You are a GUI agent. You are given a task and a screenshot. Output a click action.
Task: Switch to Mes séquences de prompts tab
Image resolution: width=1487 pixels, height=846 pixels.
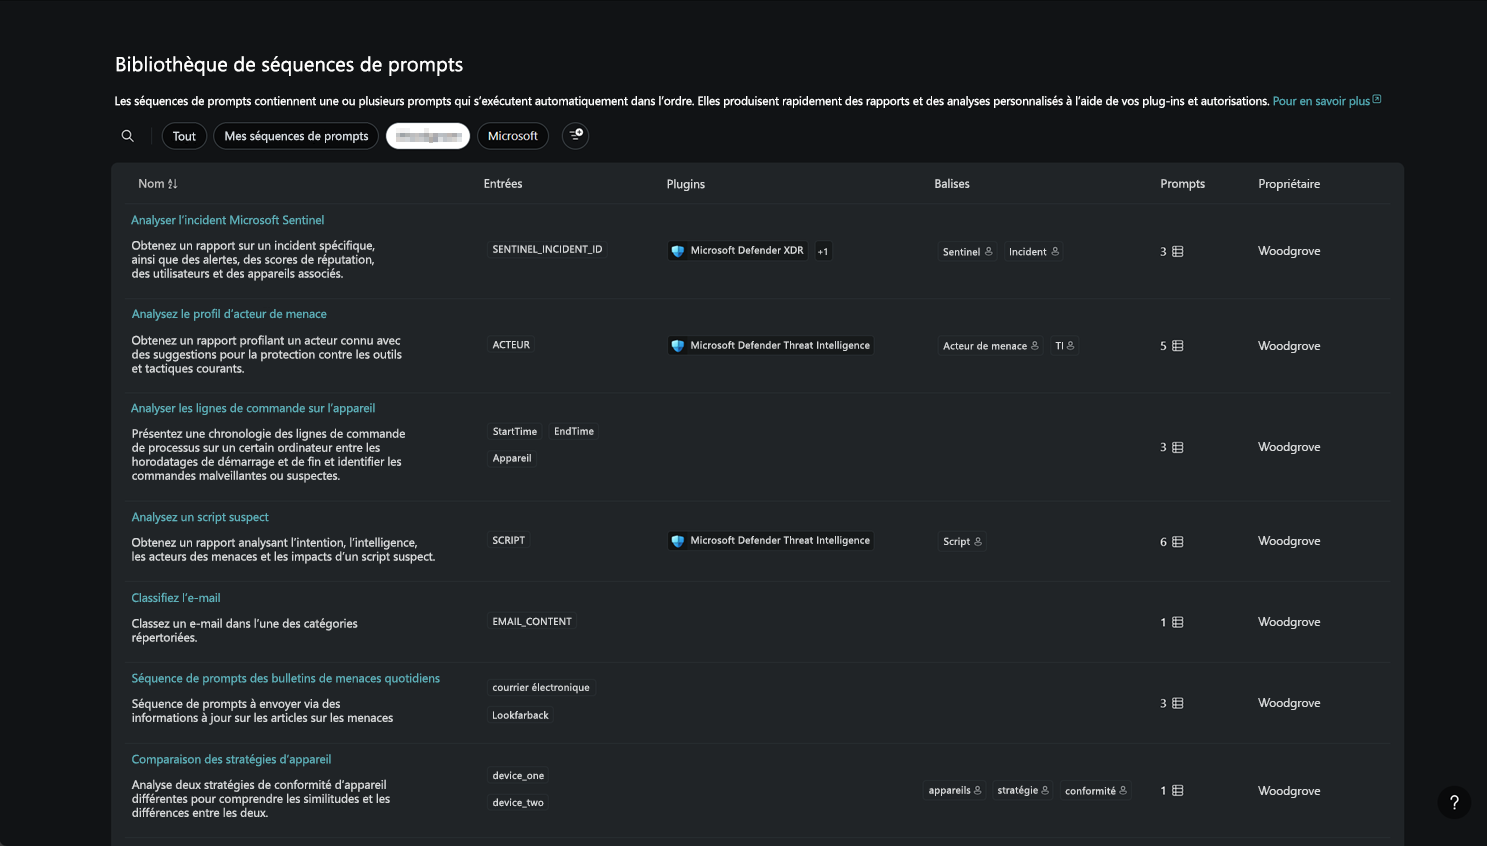click(x=296, y=136)
